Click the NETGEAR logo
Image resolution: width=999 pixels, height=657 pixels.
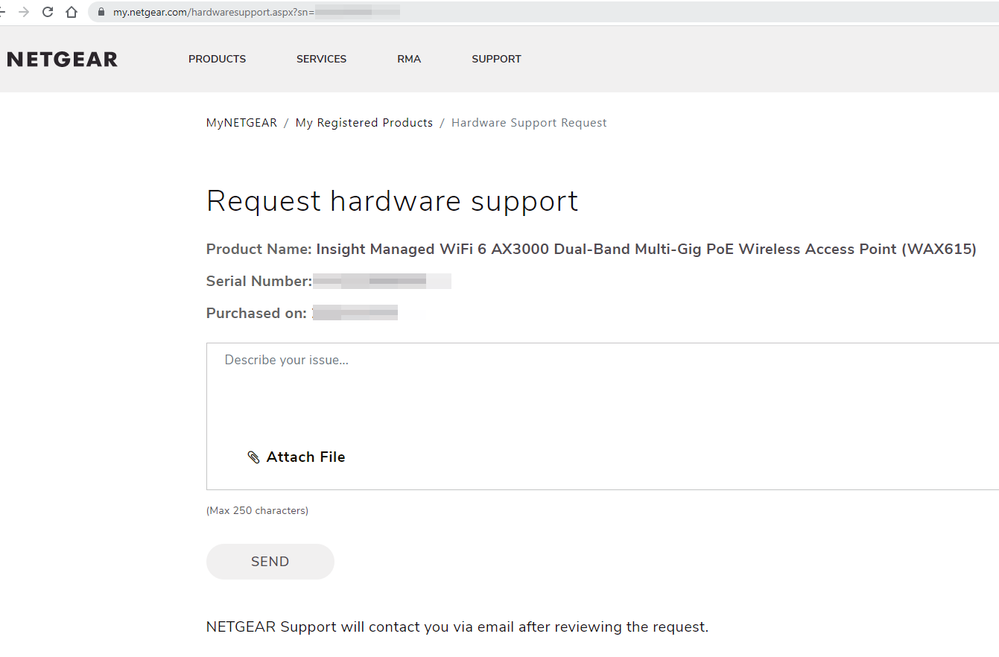tap(62, 59)
